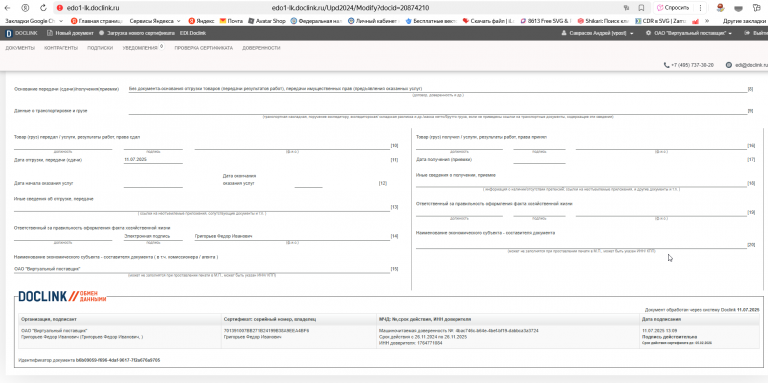Click the gray mask extension icon
The width and height of the screenshot is (768, 383).
click(738, 8)
